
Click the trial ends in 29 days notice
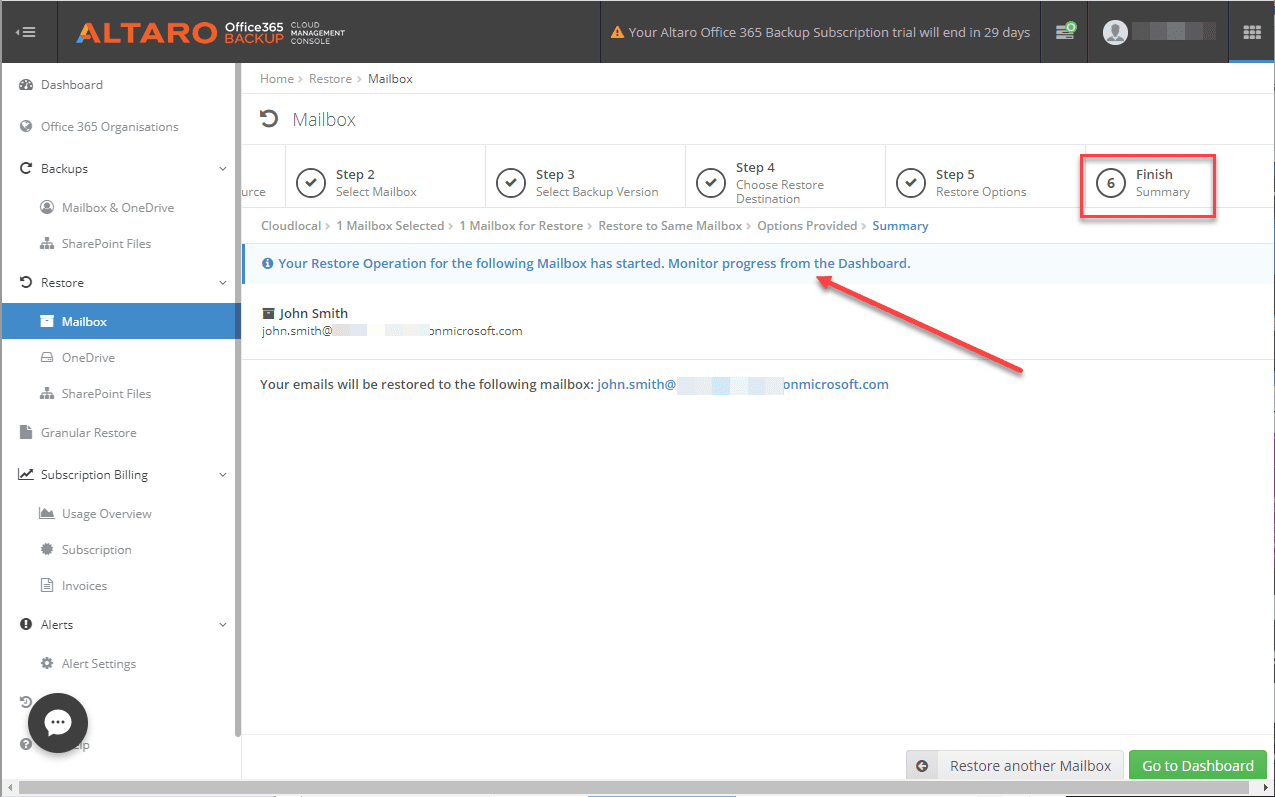[829, 32]
